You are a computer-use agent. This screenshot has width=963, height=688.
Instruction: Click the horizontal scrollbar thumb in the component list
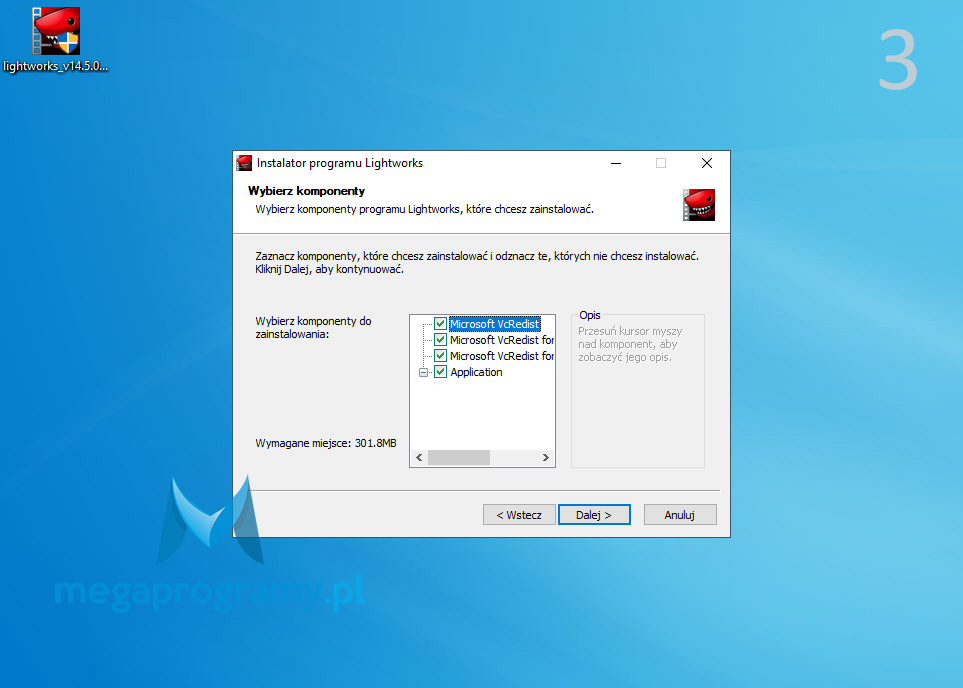459,458
